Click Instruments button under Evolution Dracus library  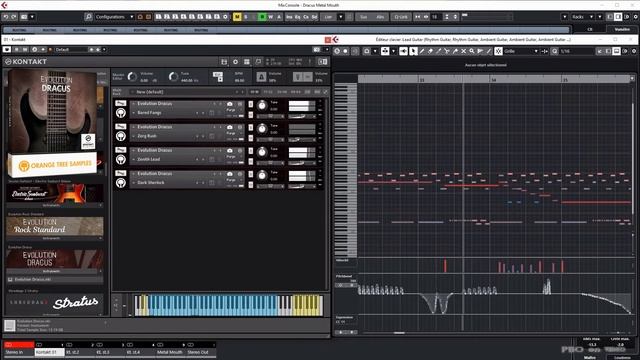(x=51, y=271)
